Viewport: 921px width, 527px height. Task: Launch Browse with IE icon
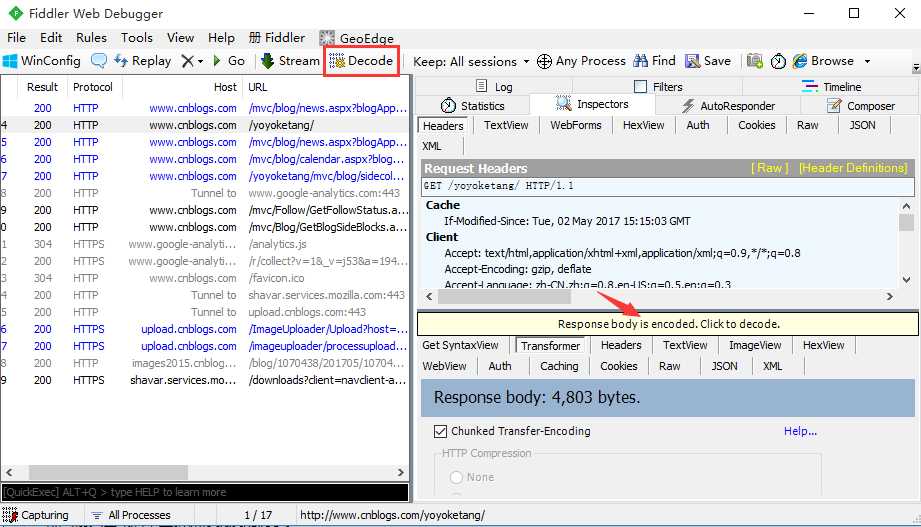[x=823, y=61]
